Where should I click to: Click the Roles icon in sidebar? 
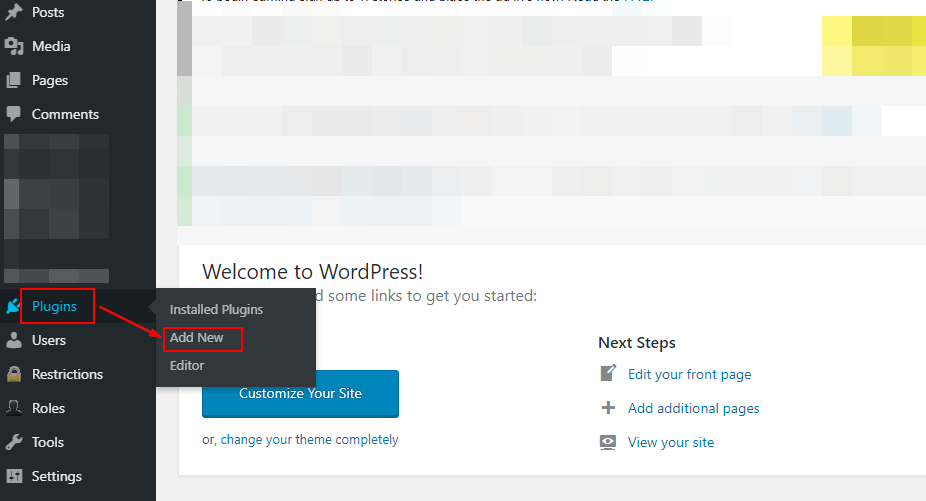pos(14,408)
